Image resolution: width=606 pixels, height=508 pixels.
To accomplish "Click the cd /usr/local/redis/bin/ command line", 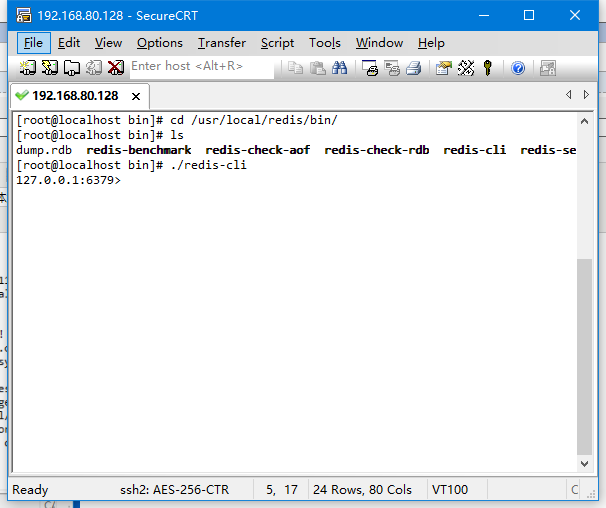I will tap(177, 120).
